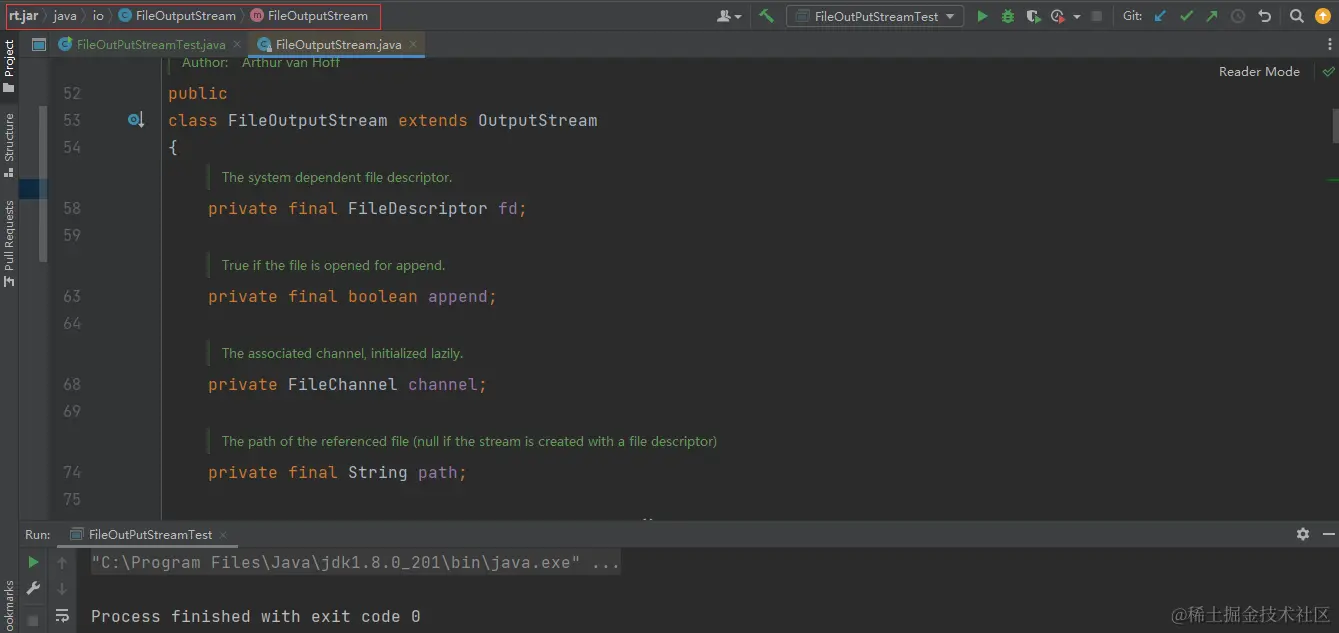Hide the Run panel with minimize icon

1327,534
